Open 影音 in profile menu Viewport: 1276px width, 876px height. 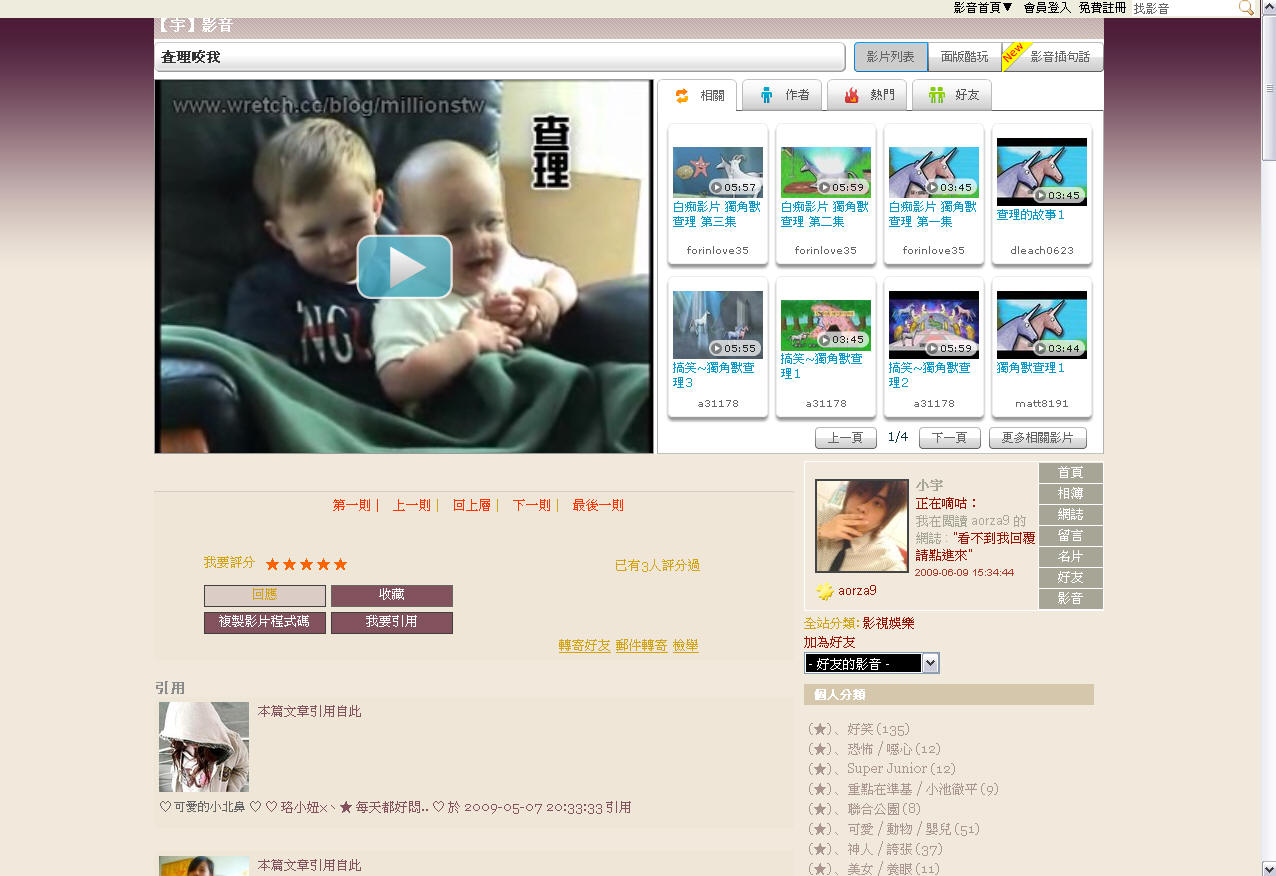tap(1071, 599)
